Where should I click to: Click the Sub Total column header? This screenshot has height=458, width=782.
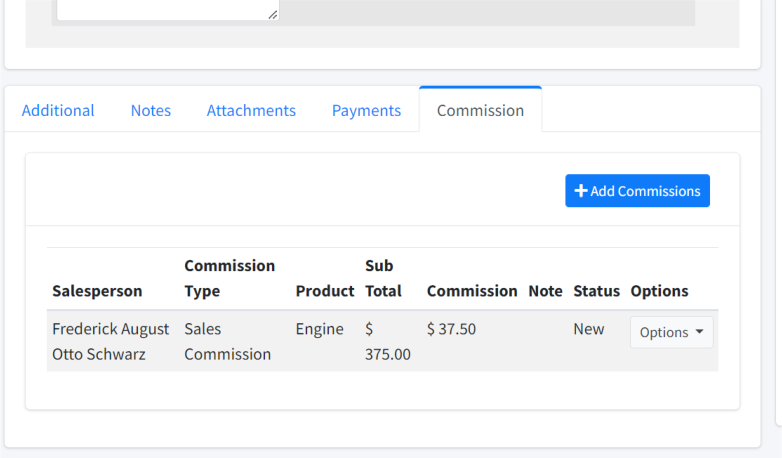[383, 278]
